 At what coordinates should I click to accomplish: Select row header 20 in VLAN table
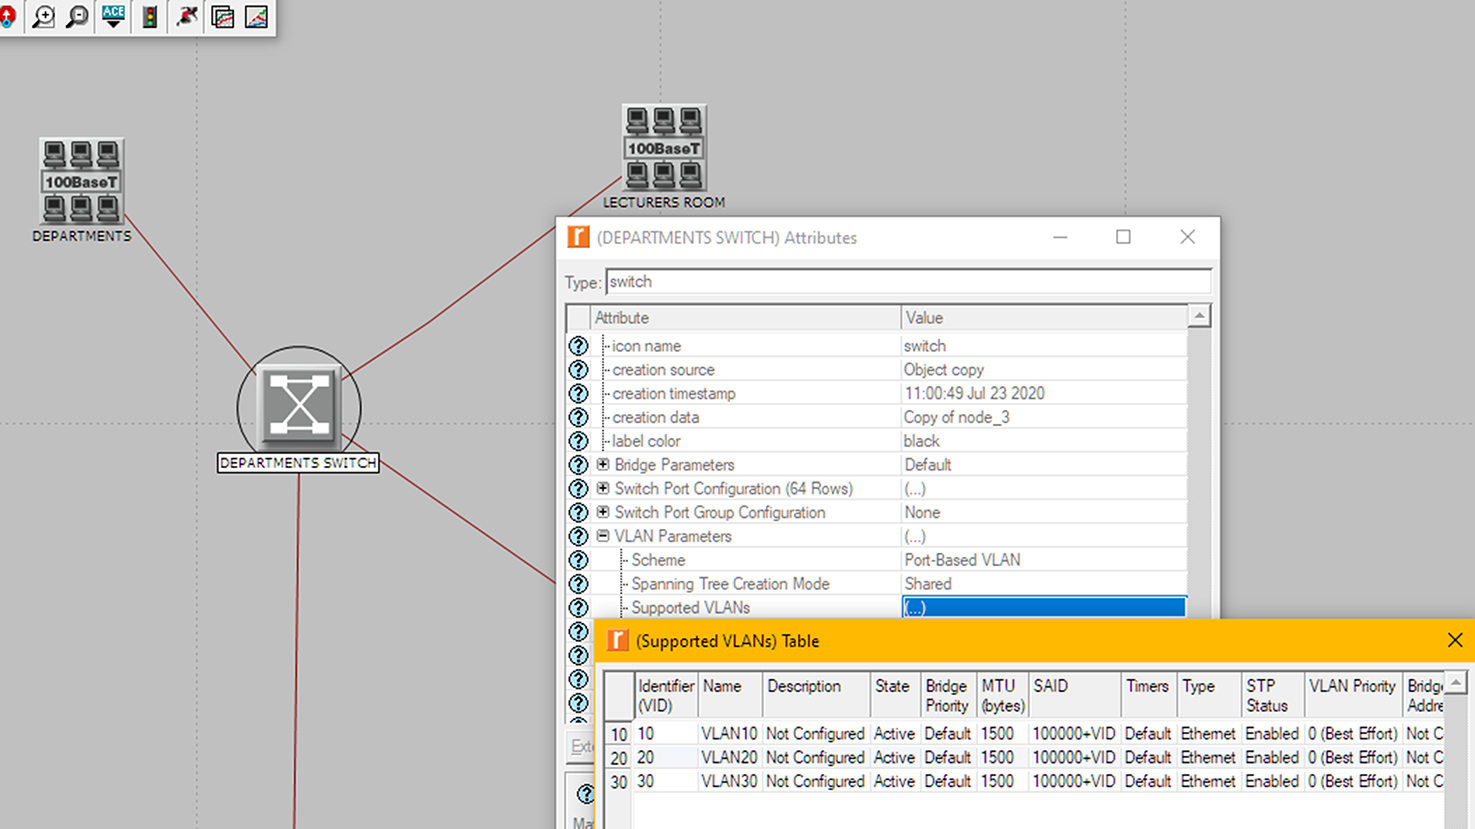(619, 758)
